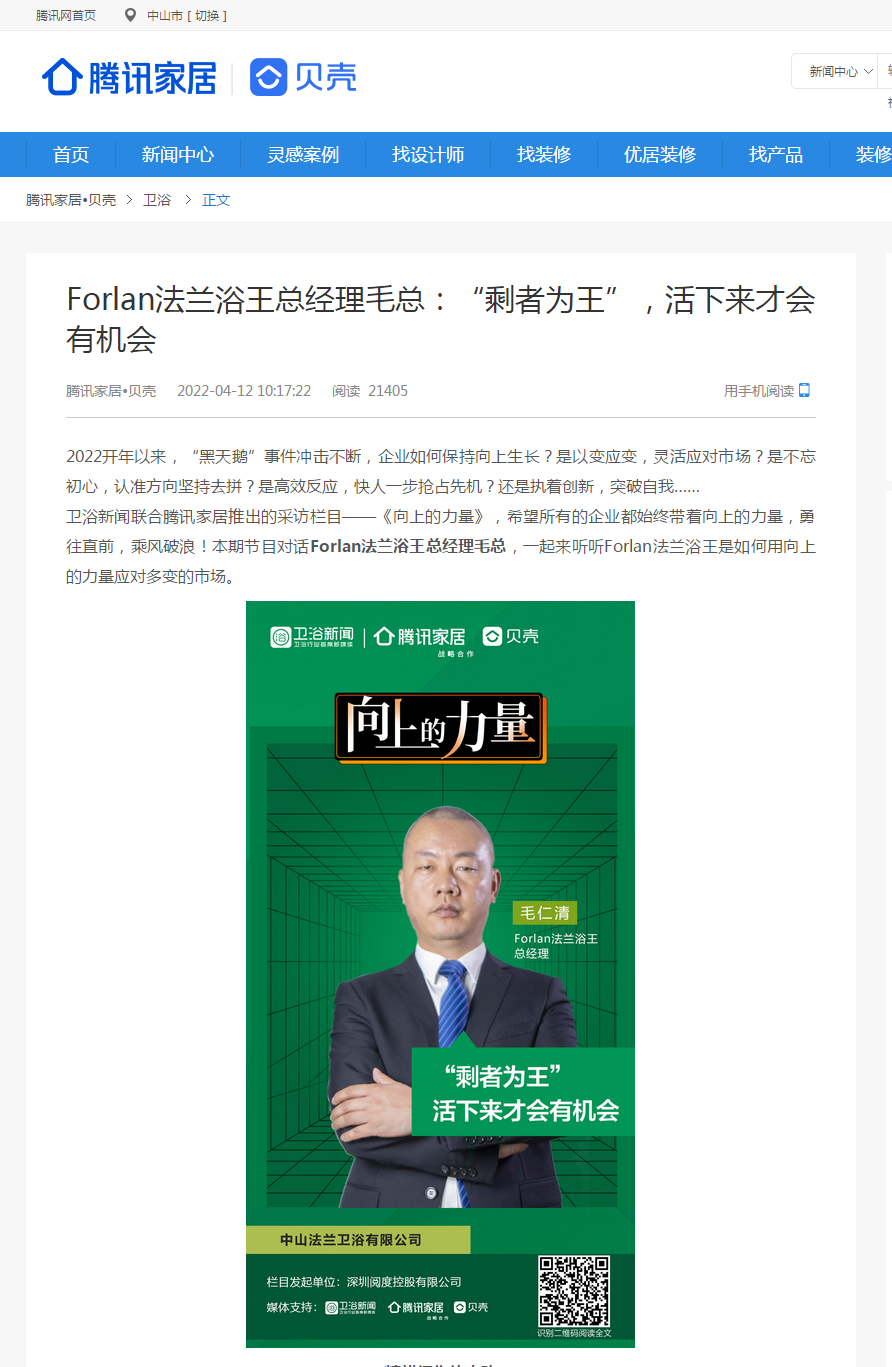Open the 腾讯网首页 link in the top bar
Screen dimensions: 892x1367
coord(66,15)
